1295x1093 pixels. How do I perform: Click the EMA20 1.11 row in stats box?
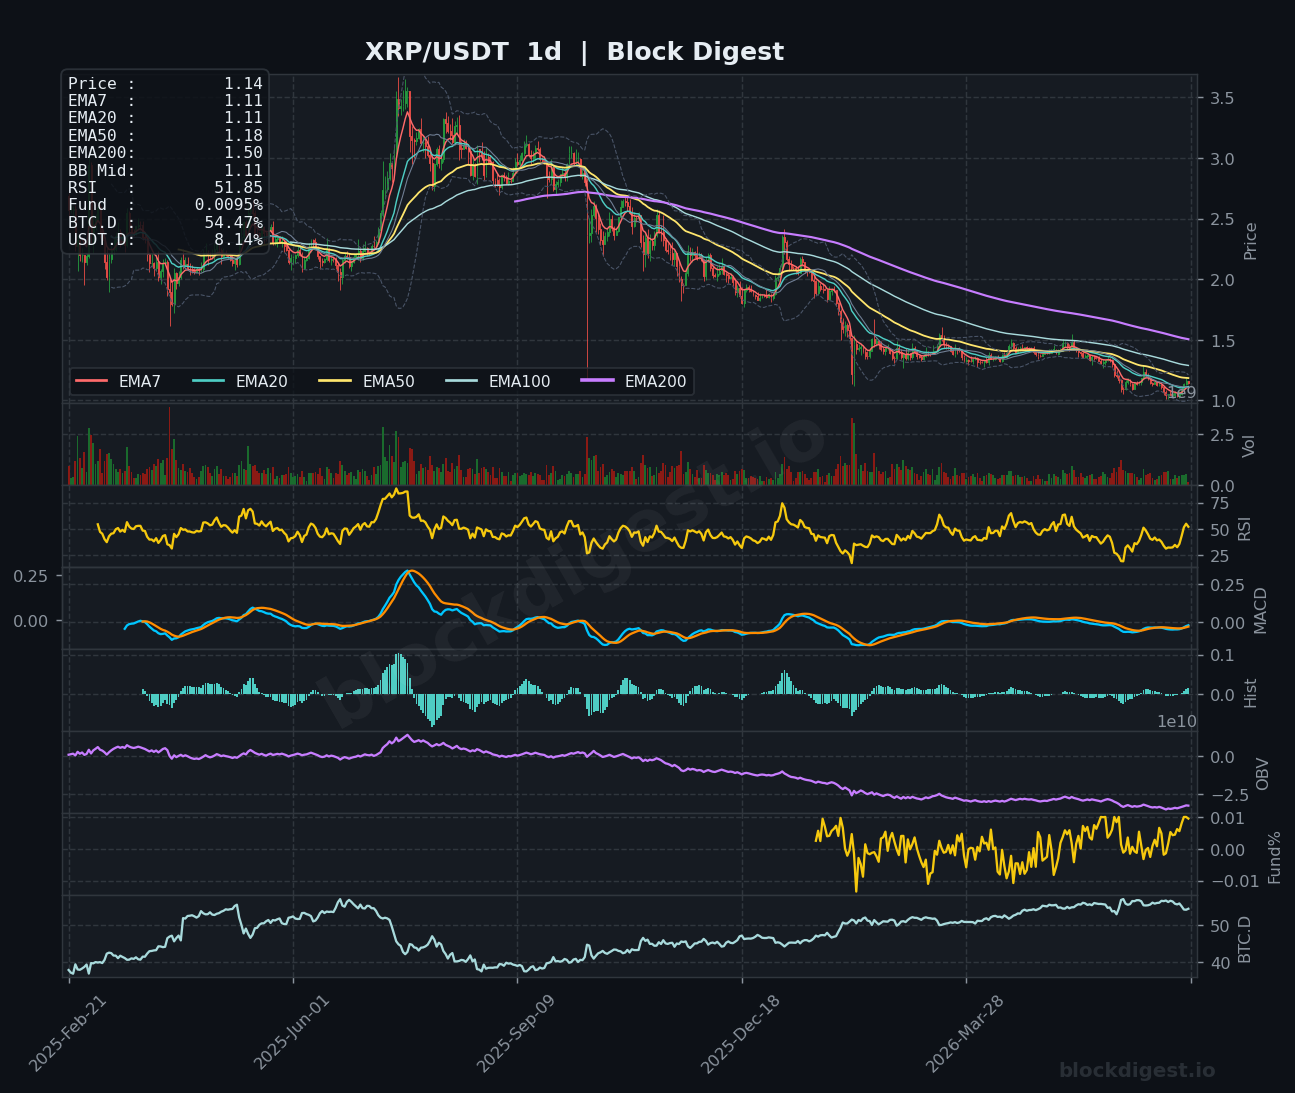165,118
